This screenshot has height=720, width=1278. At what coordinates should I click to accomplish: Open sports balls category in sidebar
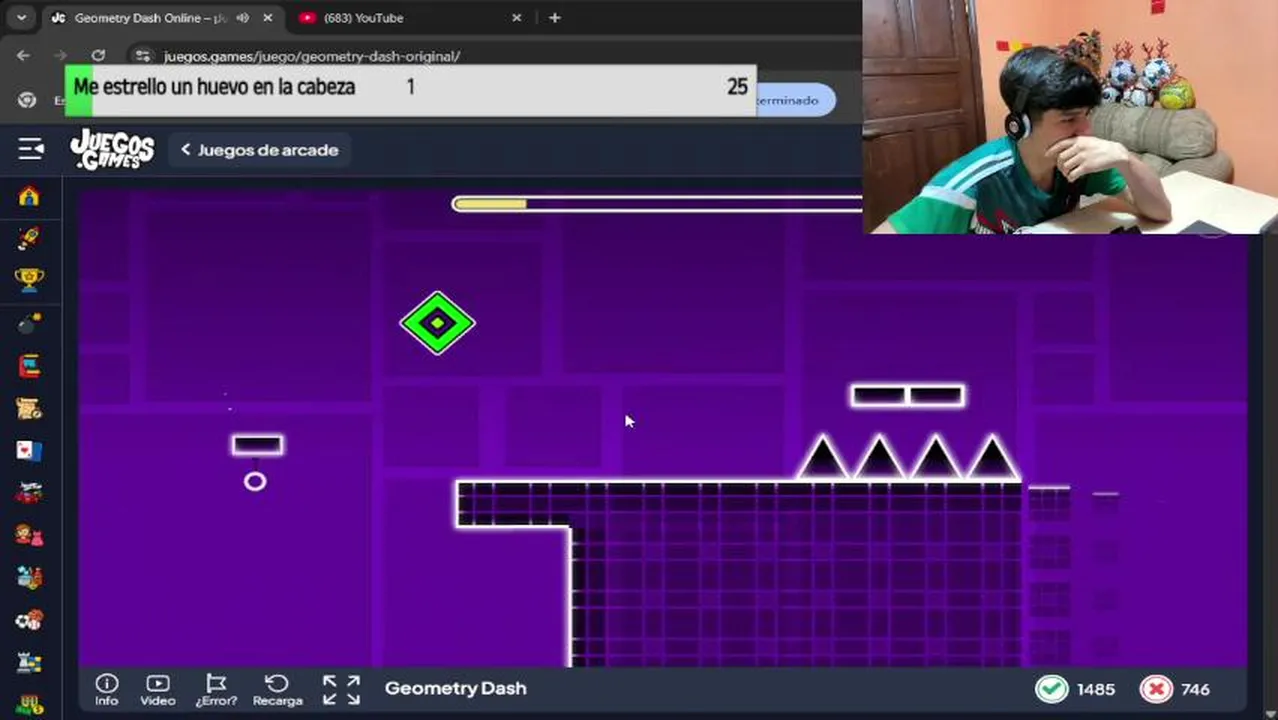point(29,621)
